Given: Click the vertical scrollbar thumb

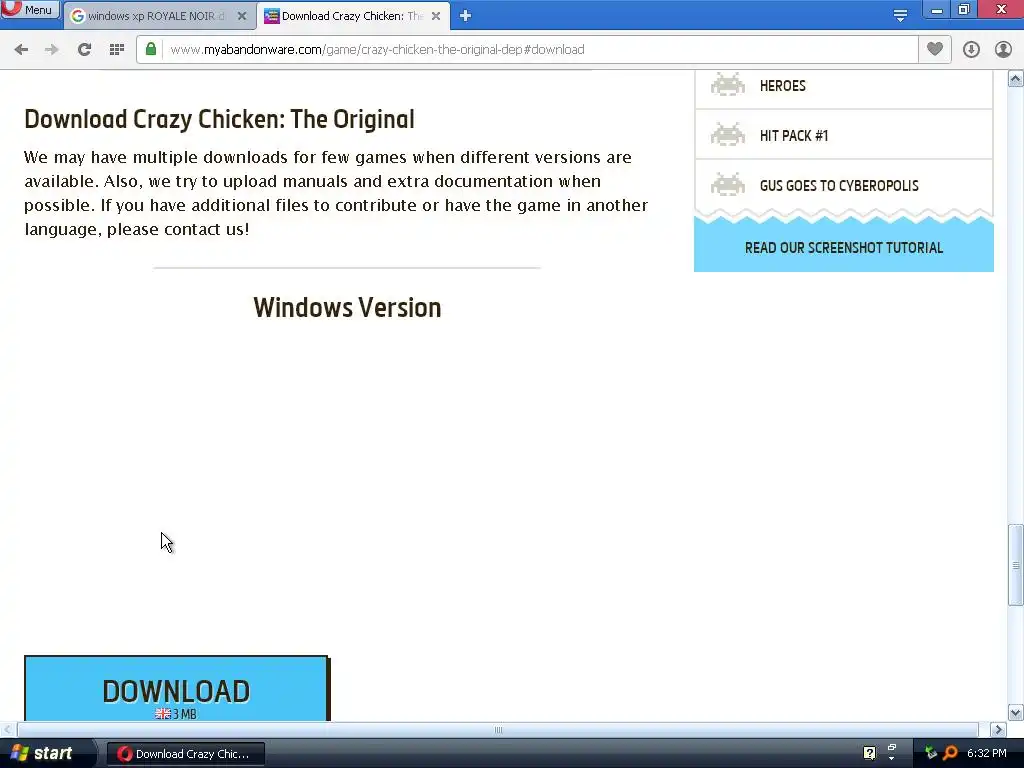Looking at the screenshot, I should tap(1016, 565).
